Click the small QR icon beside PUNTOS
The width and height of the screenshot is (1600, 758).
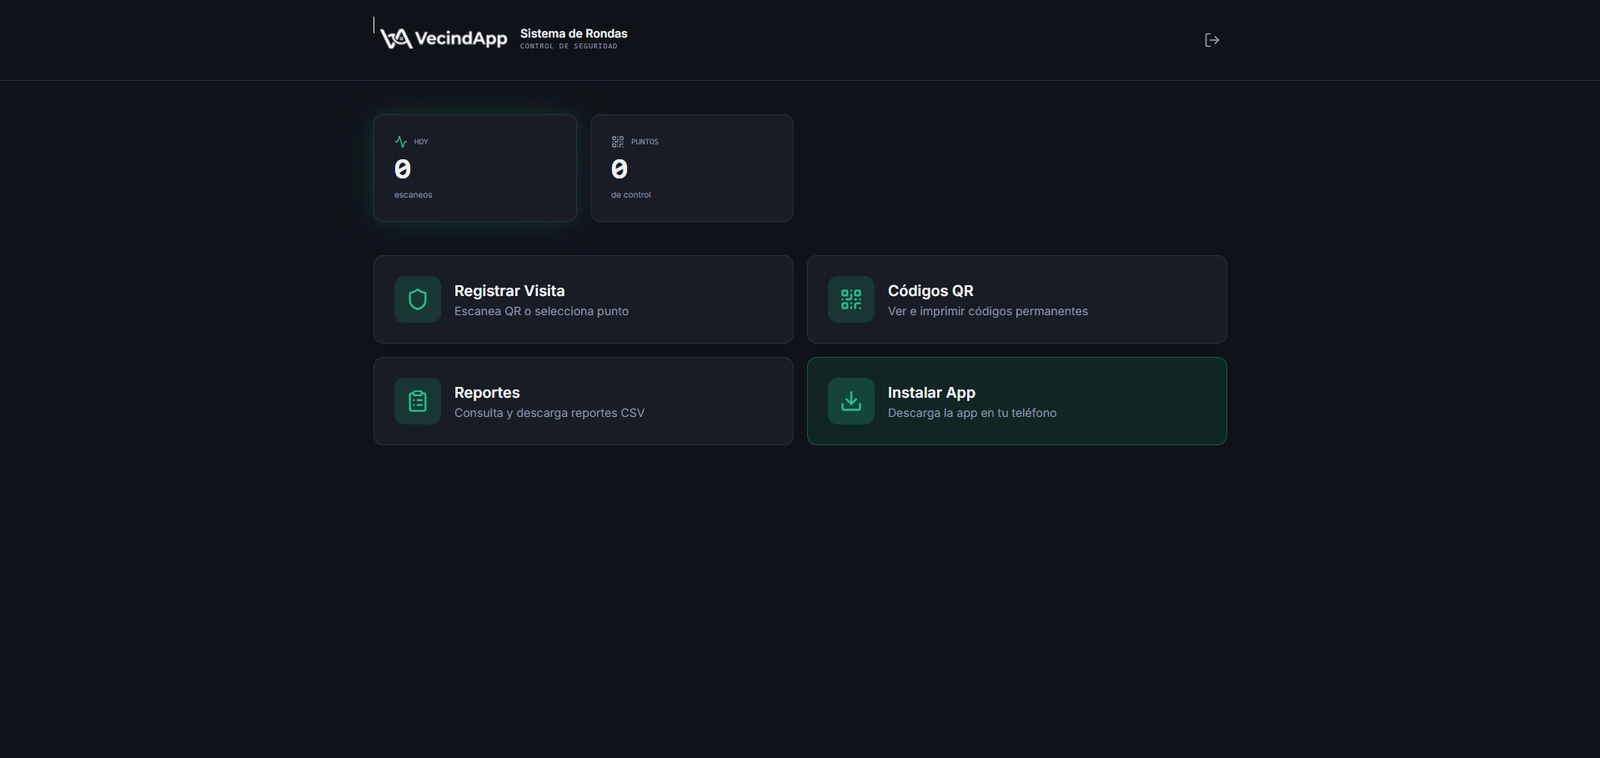(x=618, y=142)
